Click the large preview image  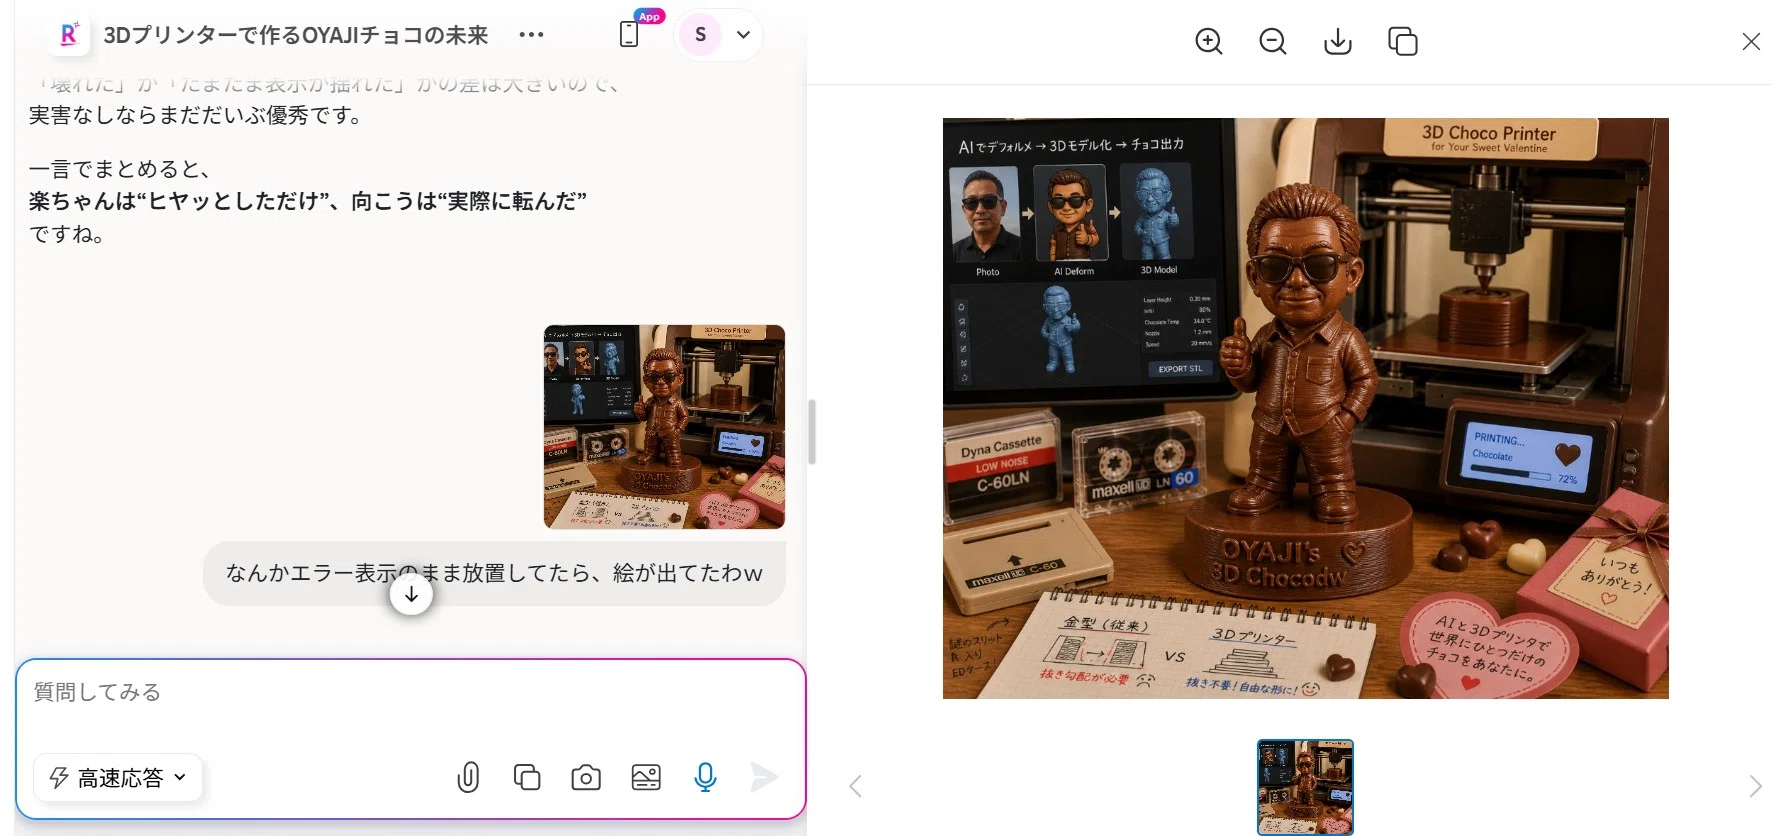[x=1305, y=408]
